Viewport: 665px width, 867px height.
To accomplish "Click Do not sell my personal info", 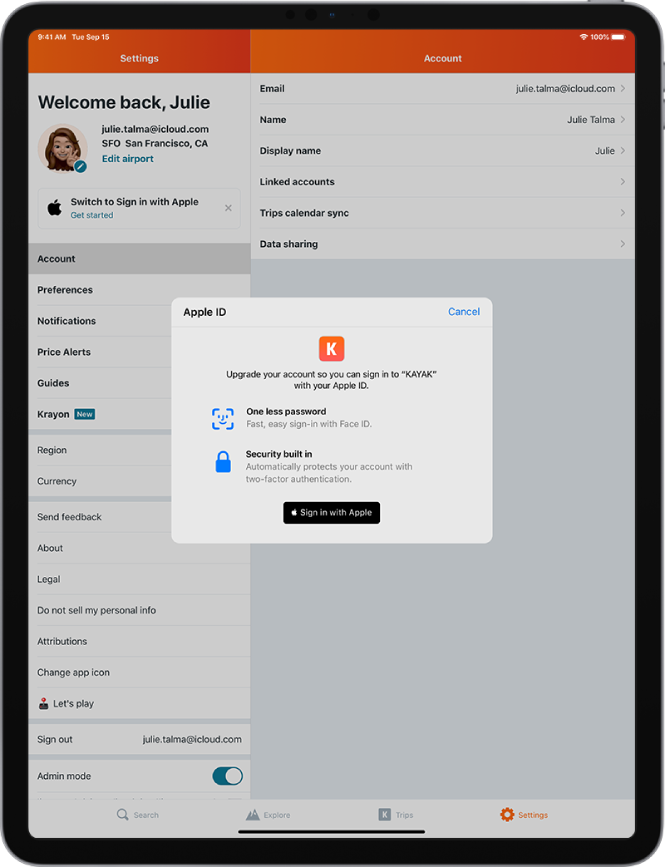I will 139,610.
